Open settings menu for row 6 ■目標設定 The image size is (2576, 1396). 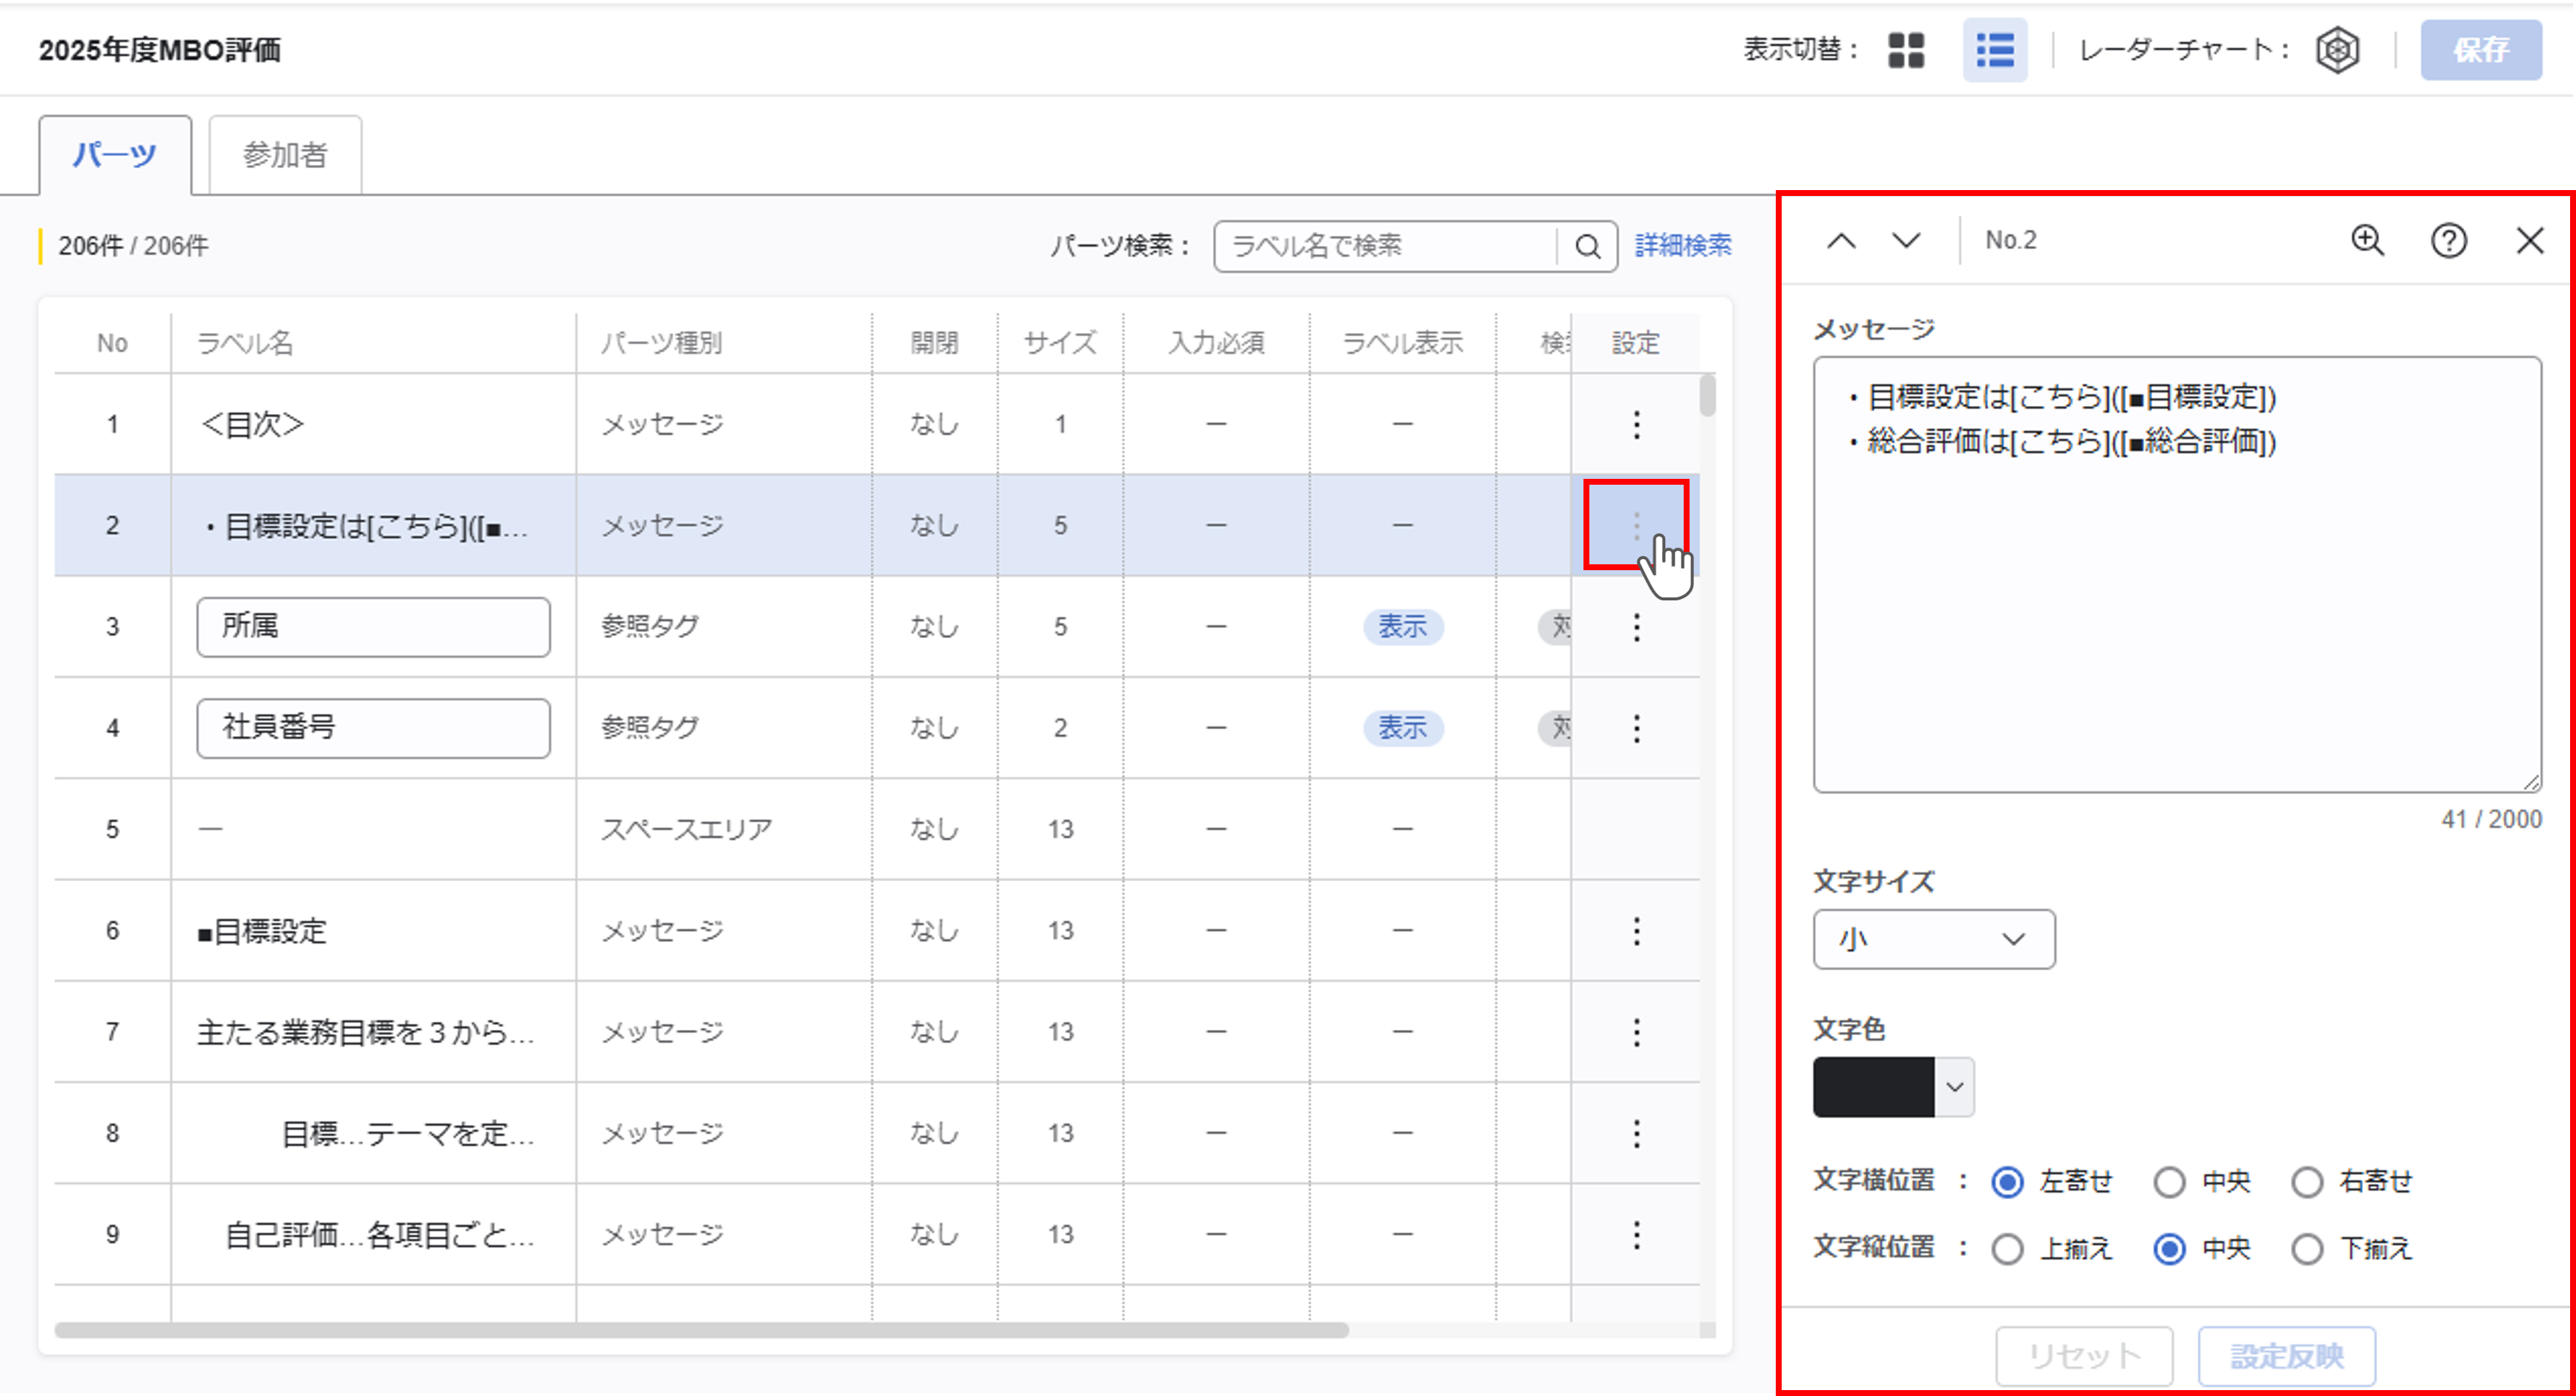coord(1636,931)
